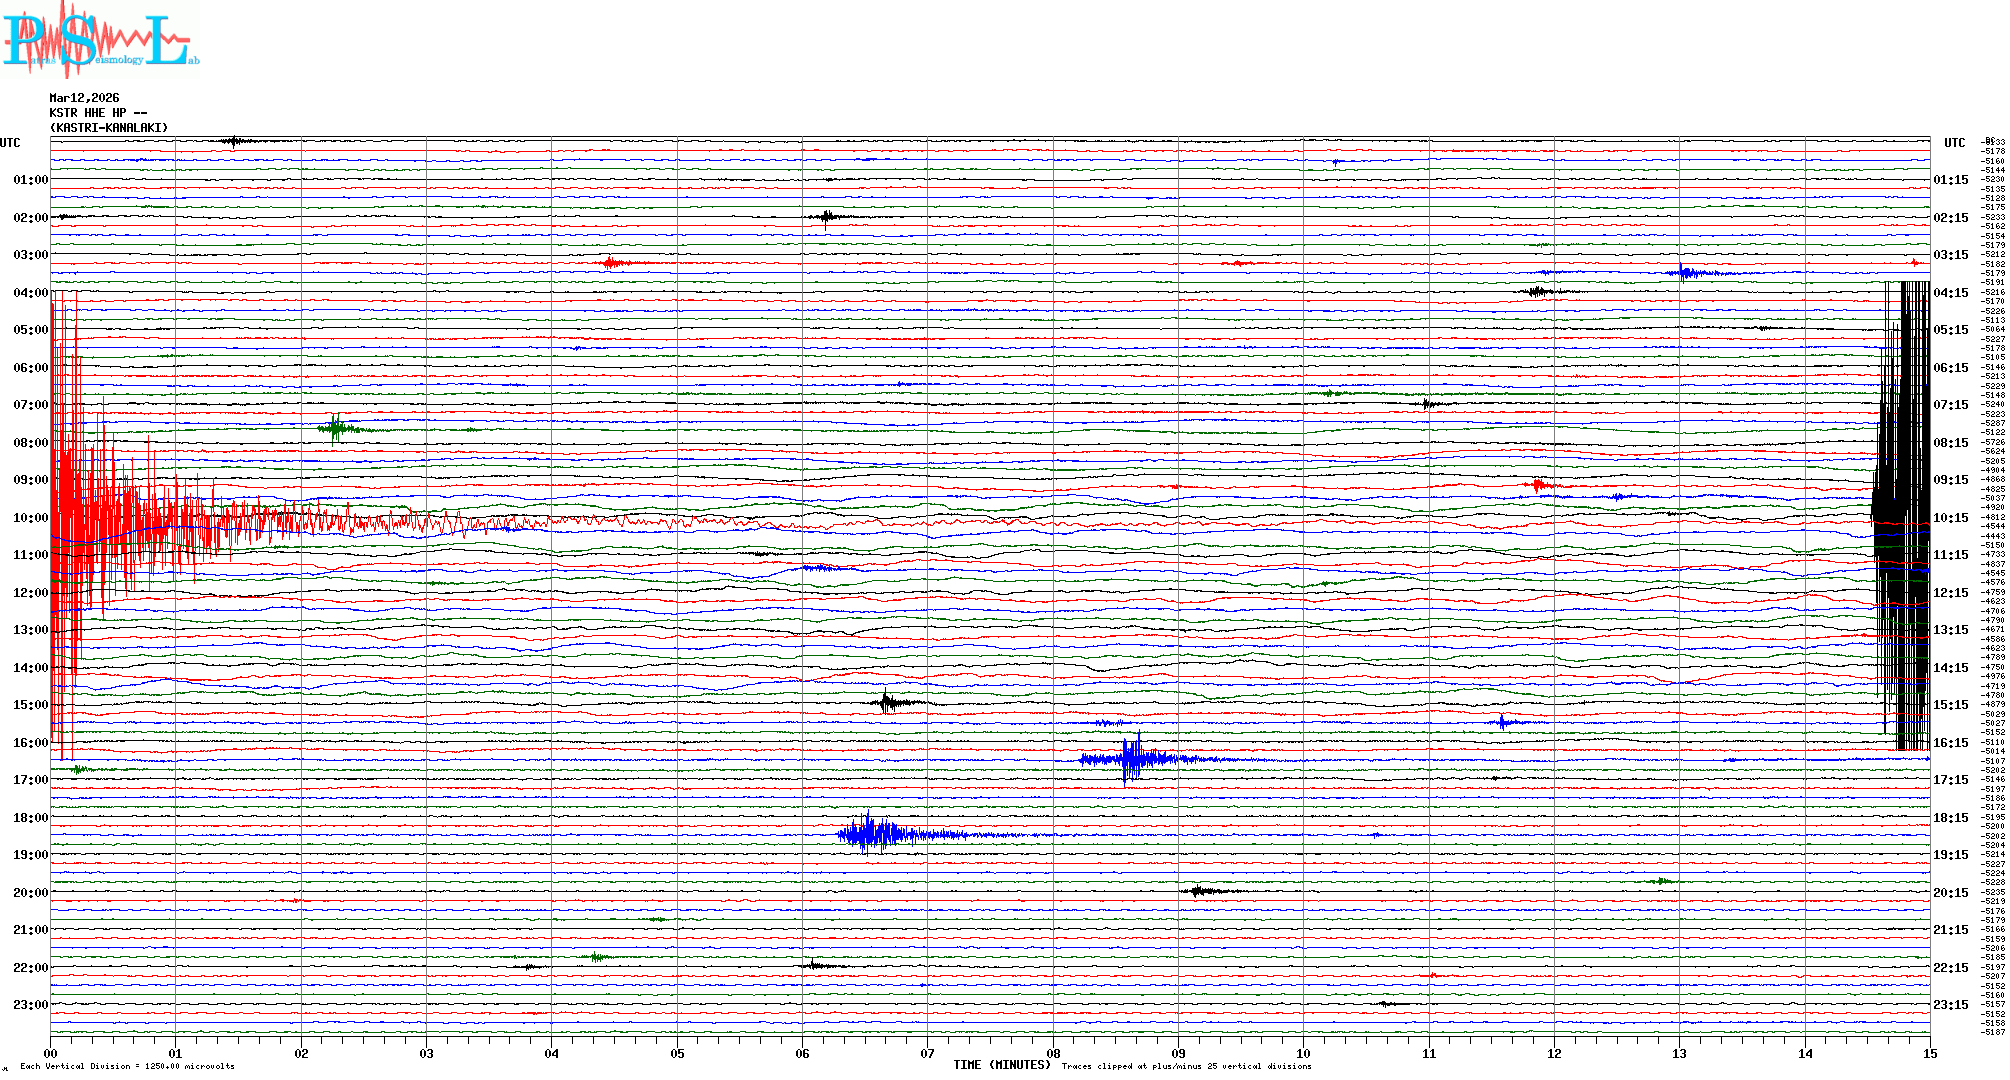Click the Mar12,2026 date label
This screenshot has height=1080, width=2010.
click(84, 98)
